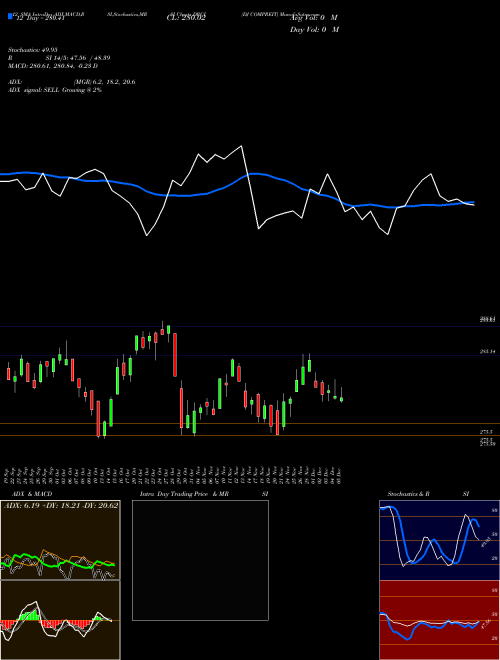Click the 'CL: 280.02' closing price label
Image resolution: width=500 pixels, height=660 pixels.
tap(186, 19)
